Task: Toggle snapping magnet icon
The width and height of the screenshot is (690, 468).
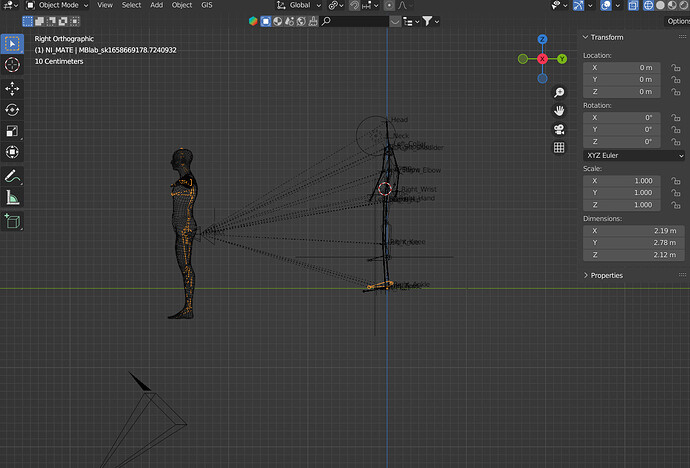Action: [x=354, y=5]
